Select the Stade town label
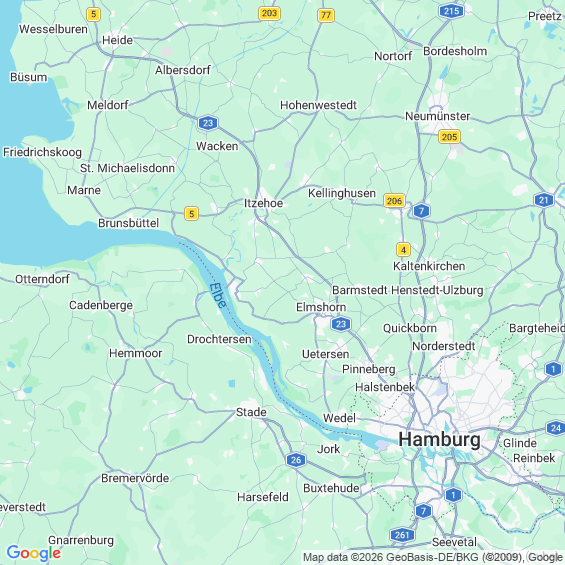This screenshot has height=565, width=565. click(251, 412)
